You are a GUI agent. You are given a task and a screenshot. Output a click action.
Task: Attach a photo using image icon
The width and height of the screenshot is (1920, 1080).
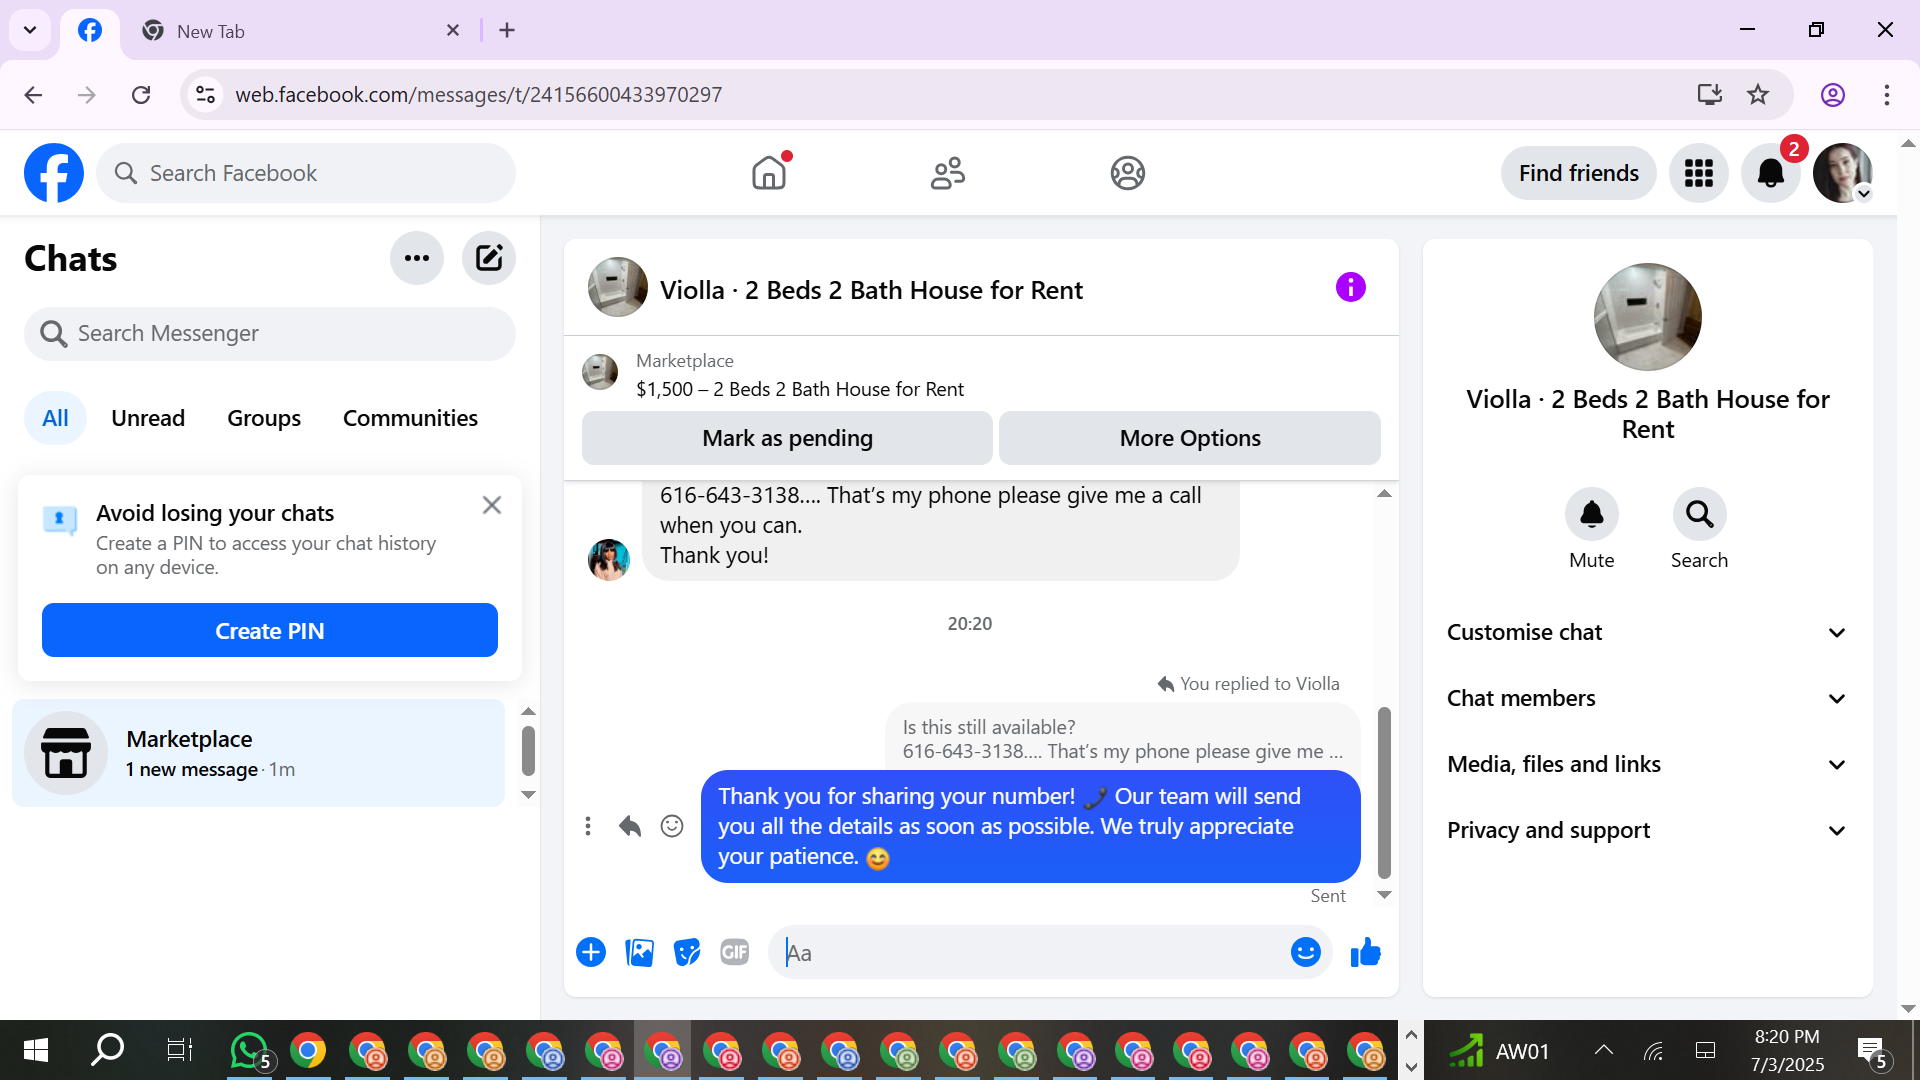639,953
